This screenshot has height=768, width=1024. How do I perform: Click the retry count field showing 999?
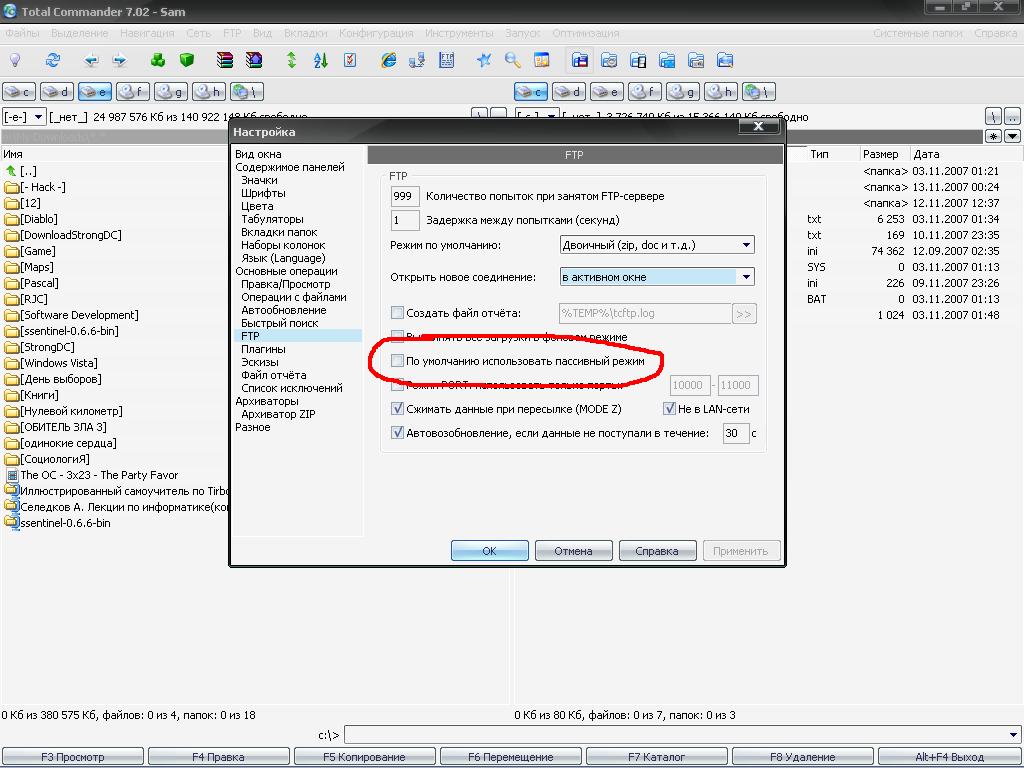pos(405,196)
